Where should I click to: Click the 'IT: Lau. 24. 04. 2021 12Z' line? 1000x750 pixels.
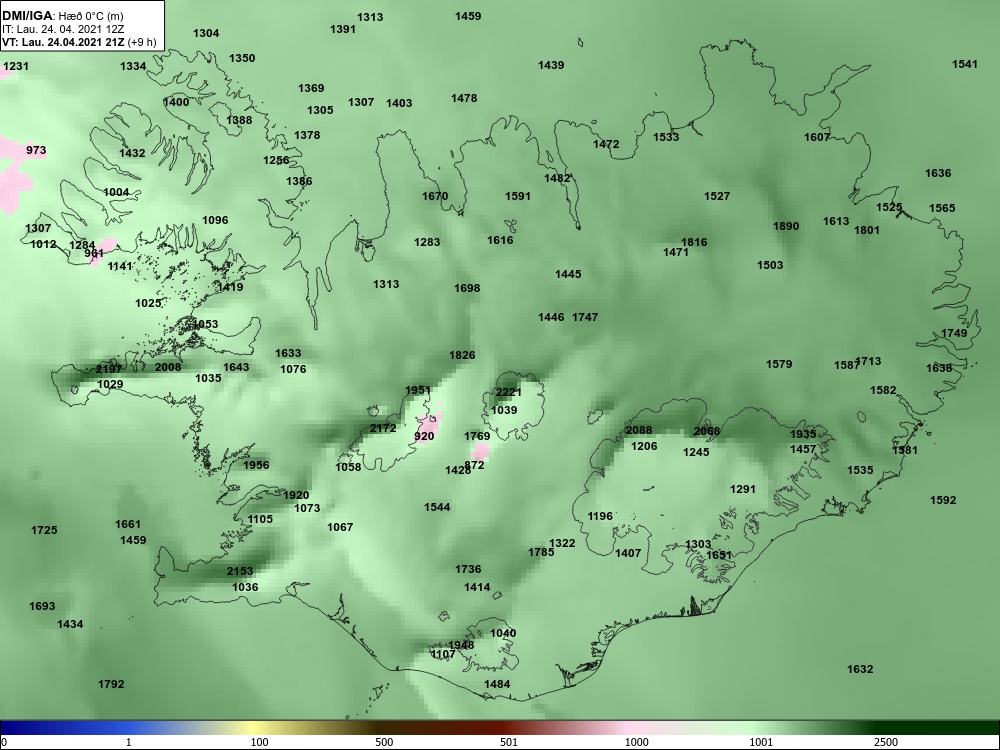[64, 29]
